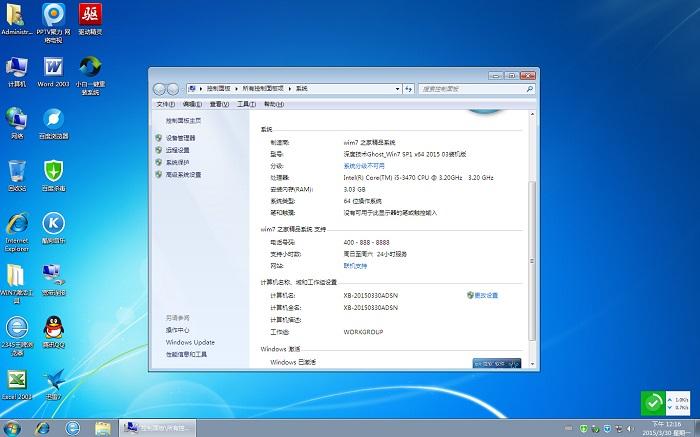Go to 控制面板主页
The width and height of the screenshot is (700, 437).
point(183,120)
